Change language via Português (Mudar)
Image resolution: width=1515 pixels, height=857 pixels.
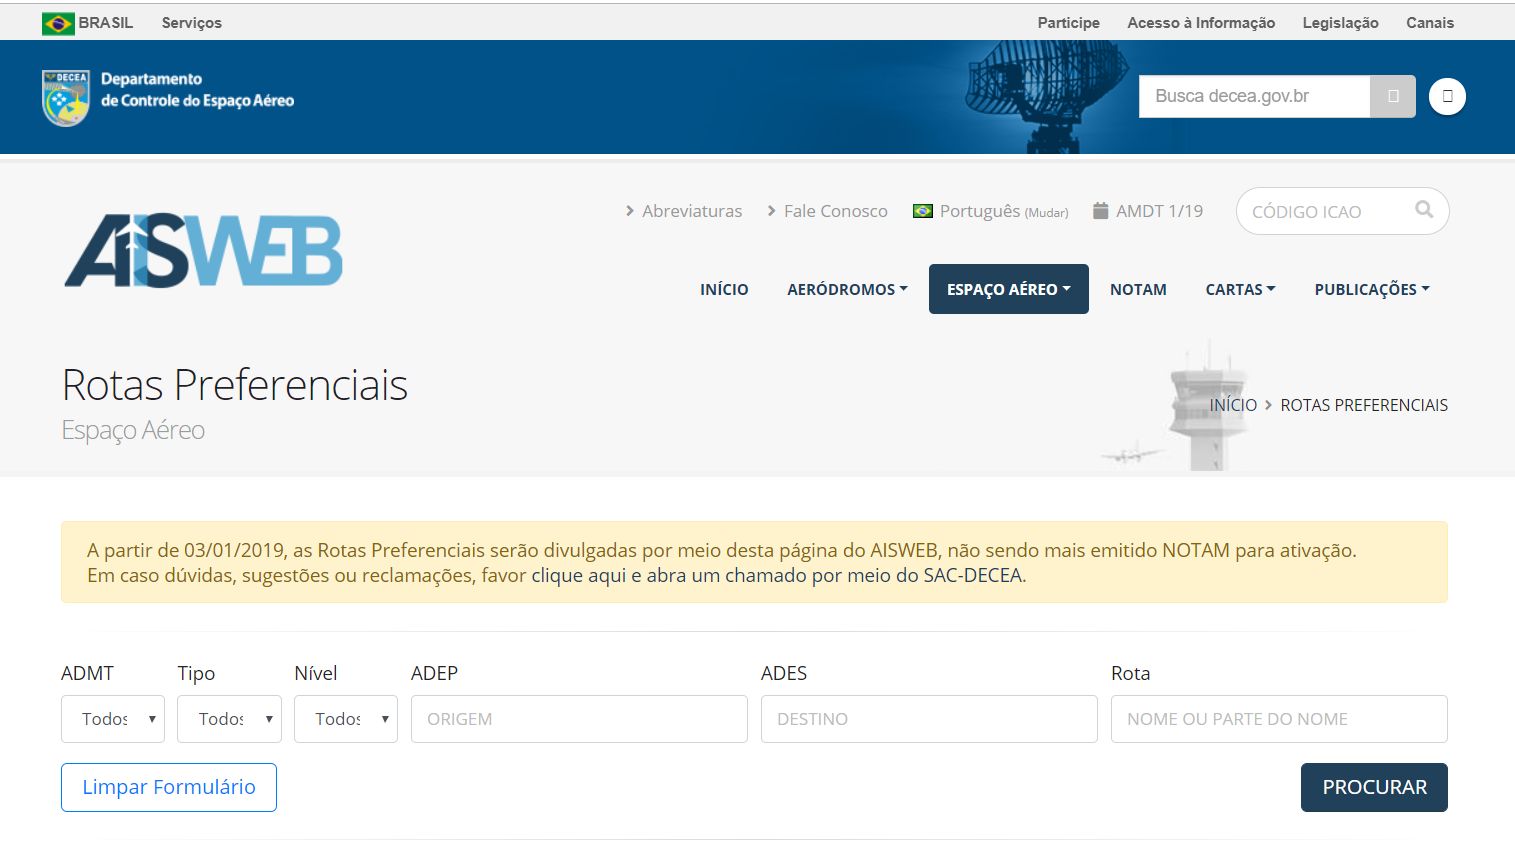[x=1003, y=211]
